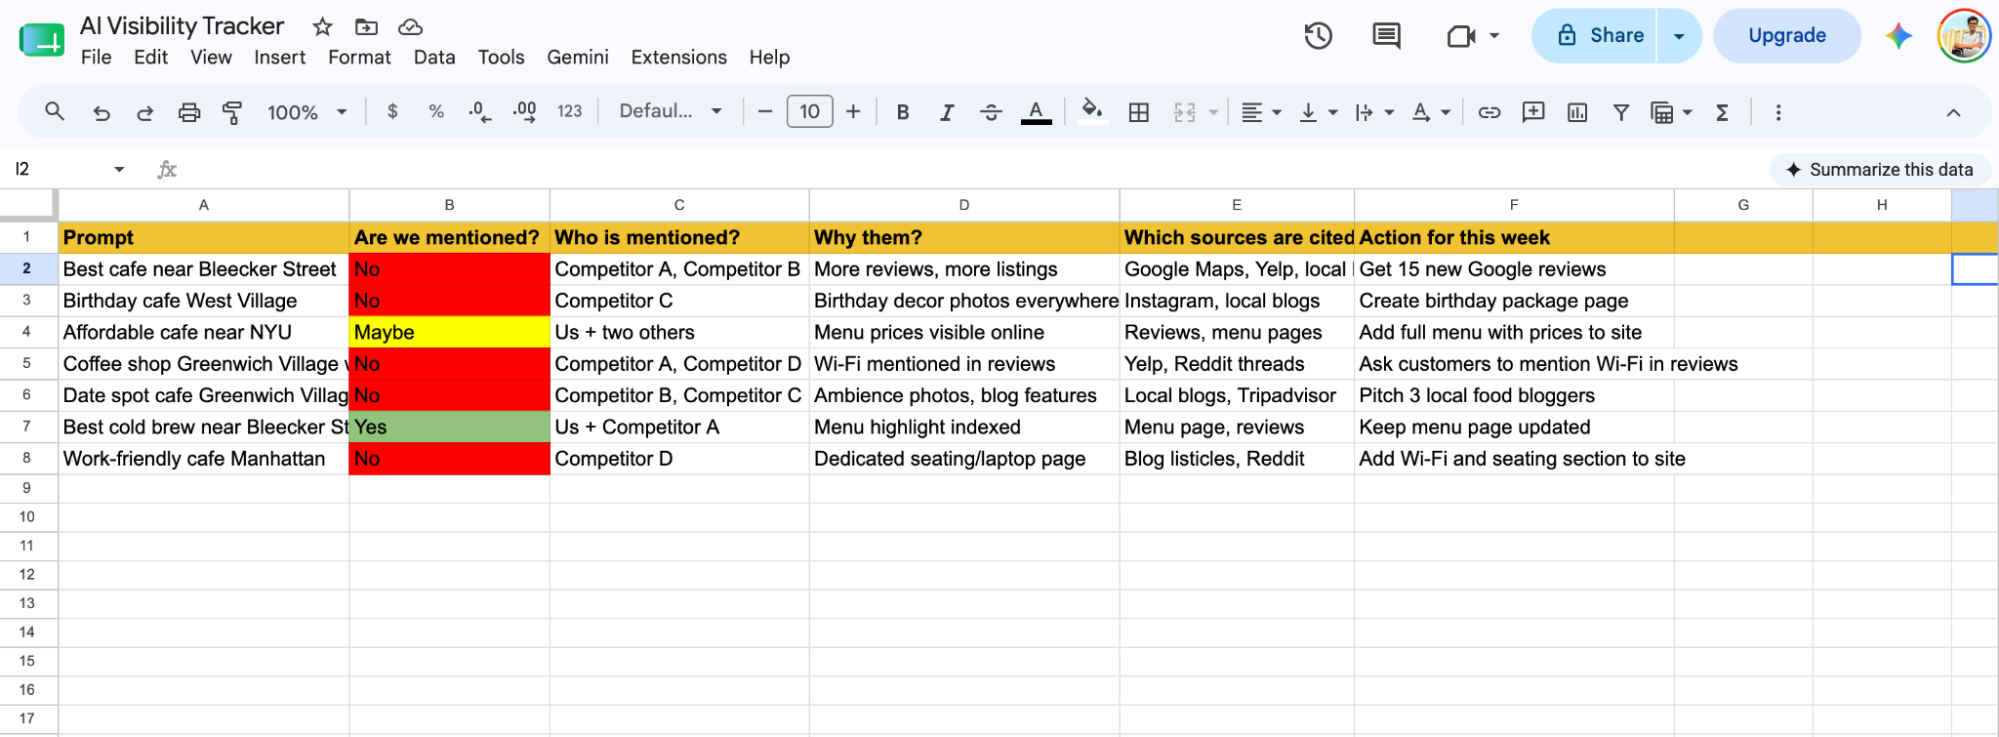Screen dimensions: 1999x737
Task: Insert a link
Action: [1489, 112]
